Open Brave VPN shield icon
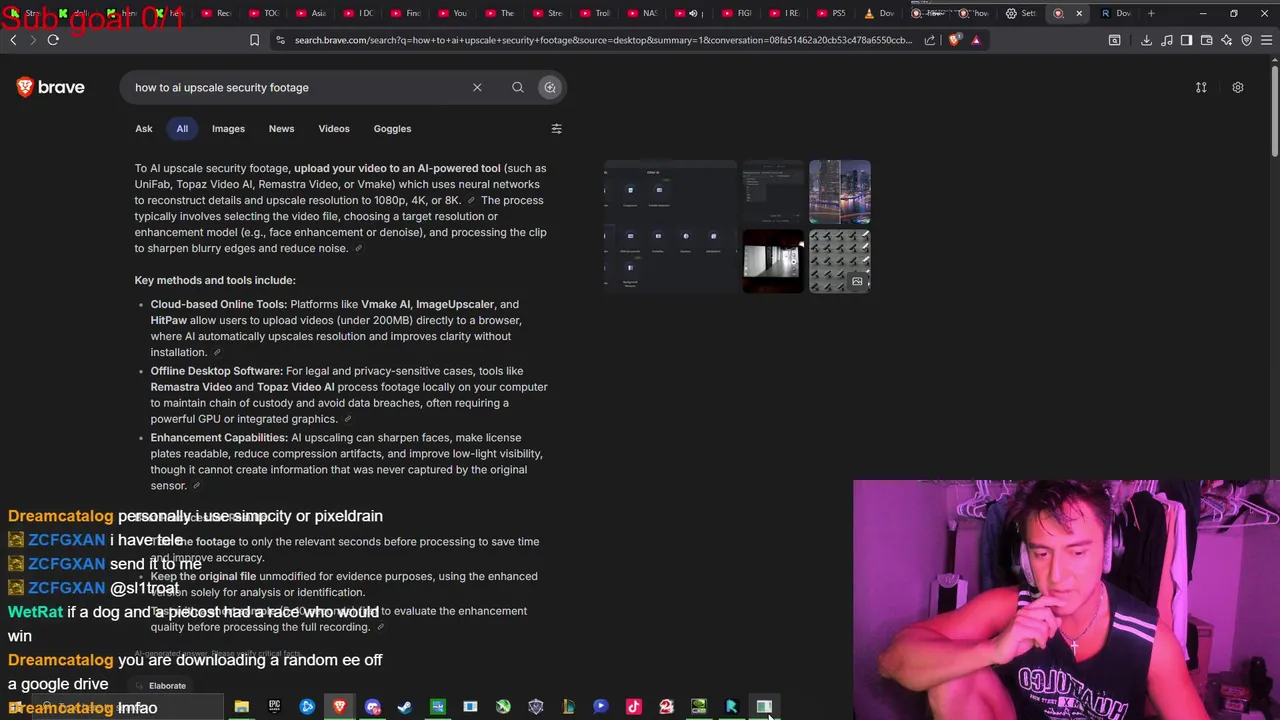This screenshot has height=720, width=1280. click(x=1246, y=40)
